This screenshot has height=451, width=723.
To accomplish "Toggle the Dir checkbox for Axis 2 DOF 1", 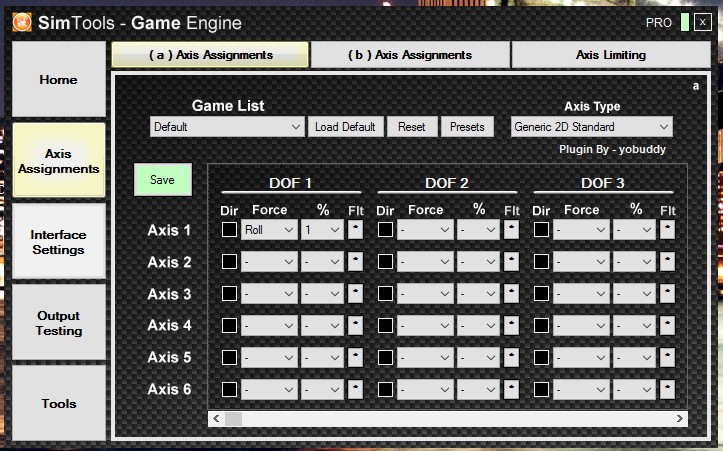I will 229,261.
